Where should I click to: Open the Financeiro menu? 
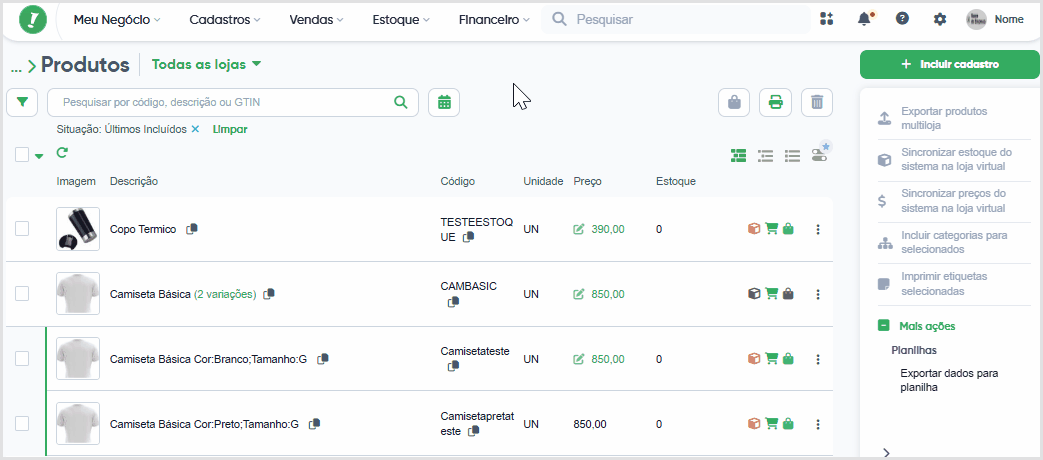(x=494, y=20)
